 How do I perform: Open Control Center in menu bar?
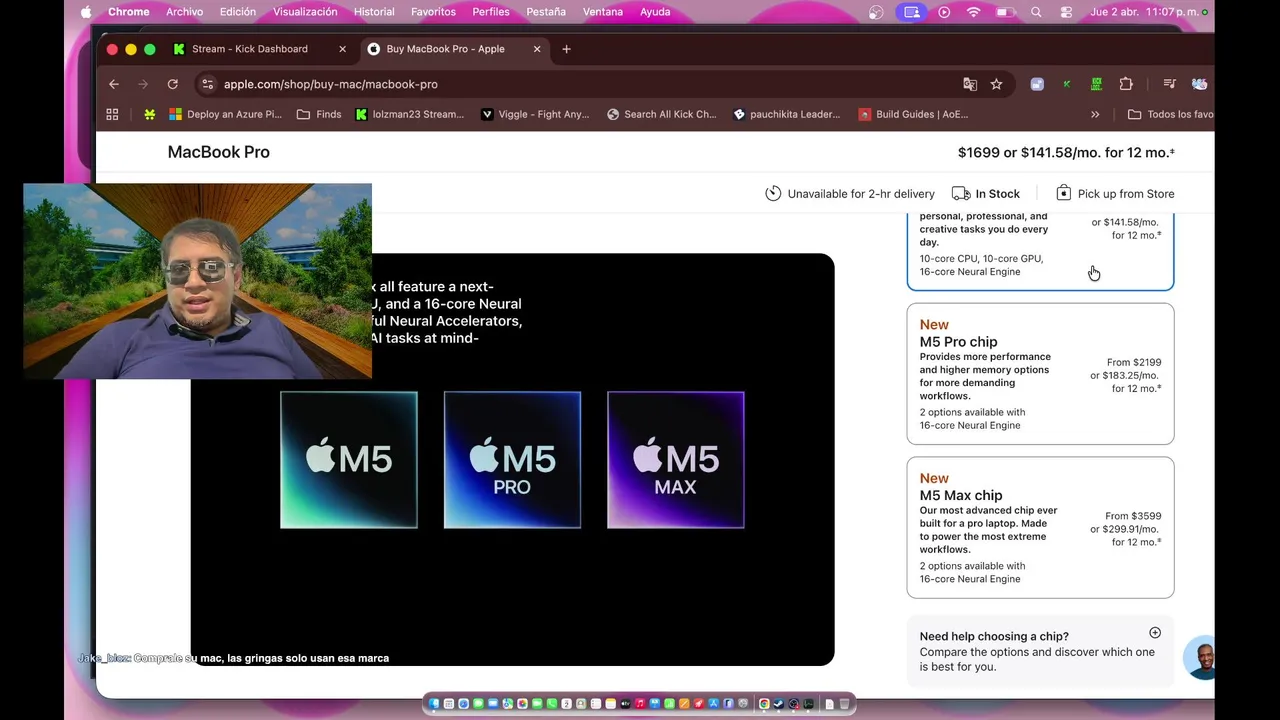1066,12
